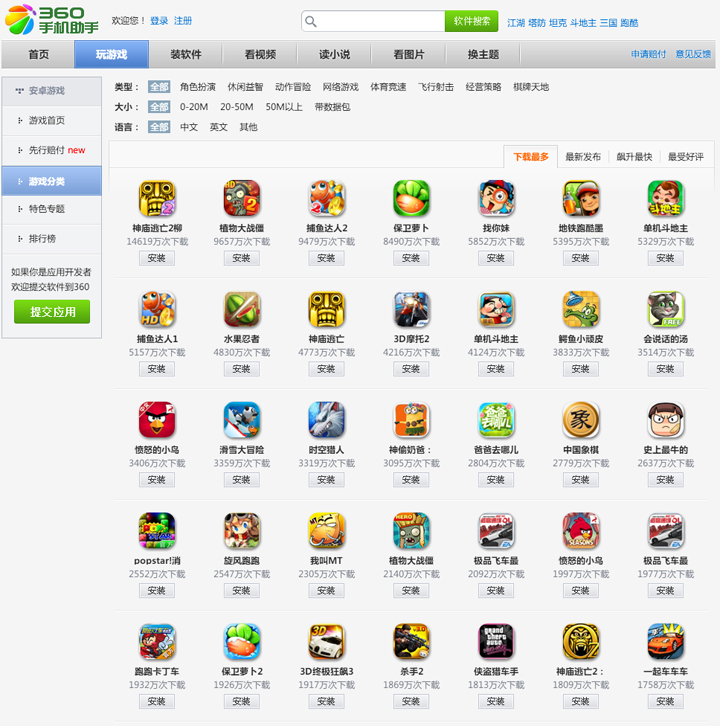Install 水果忍者 via its 安装 button
Viewport: 720px width, 726px height.
(x=242, y=369)
